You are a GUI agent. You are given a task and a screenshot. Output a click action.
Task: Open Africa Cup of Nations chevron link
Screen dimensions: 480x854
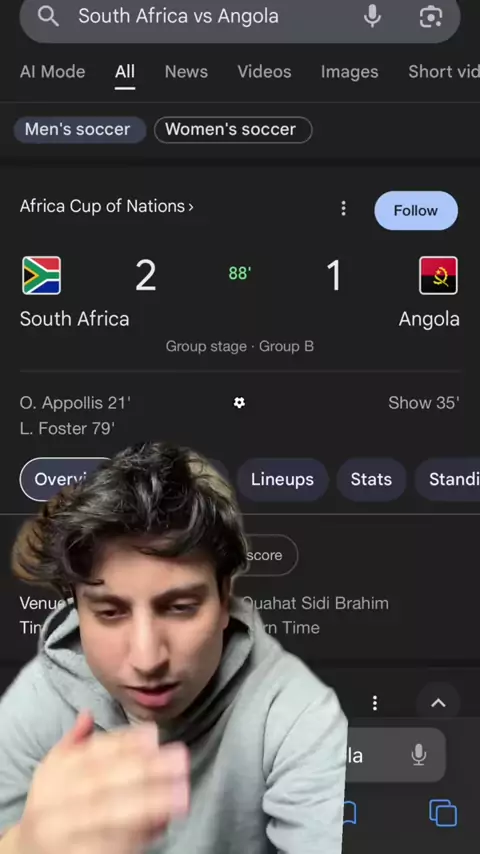pos(107,206)
